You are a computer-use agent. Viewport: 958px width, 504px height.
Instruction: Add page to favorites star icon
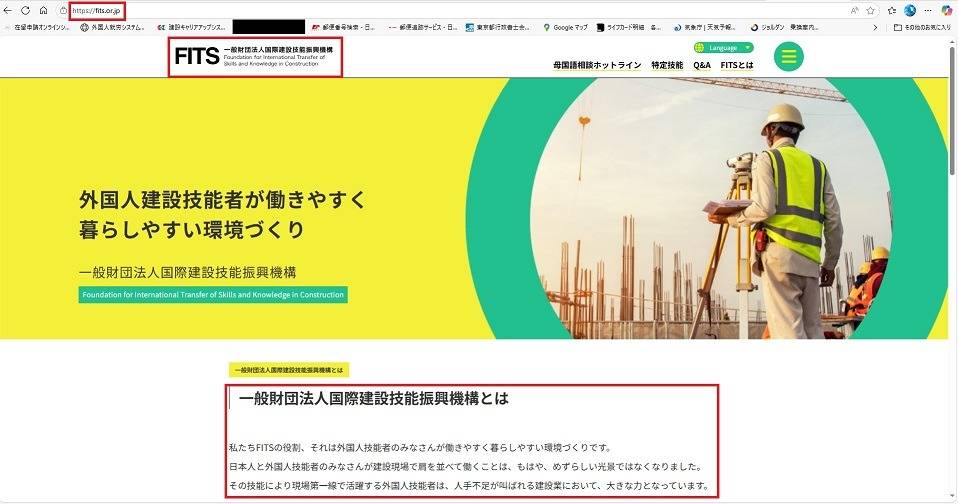pyautogui.click(x=870, y=10)
